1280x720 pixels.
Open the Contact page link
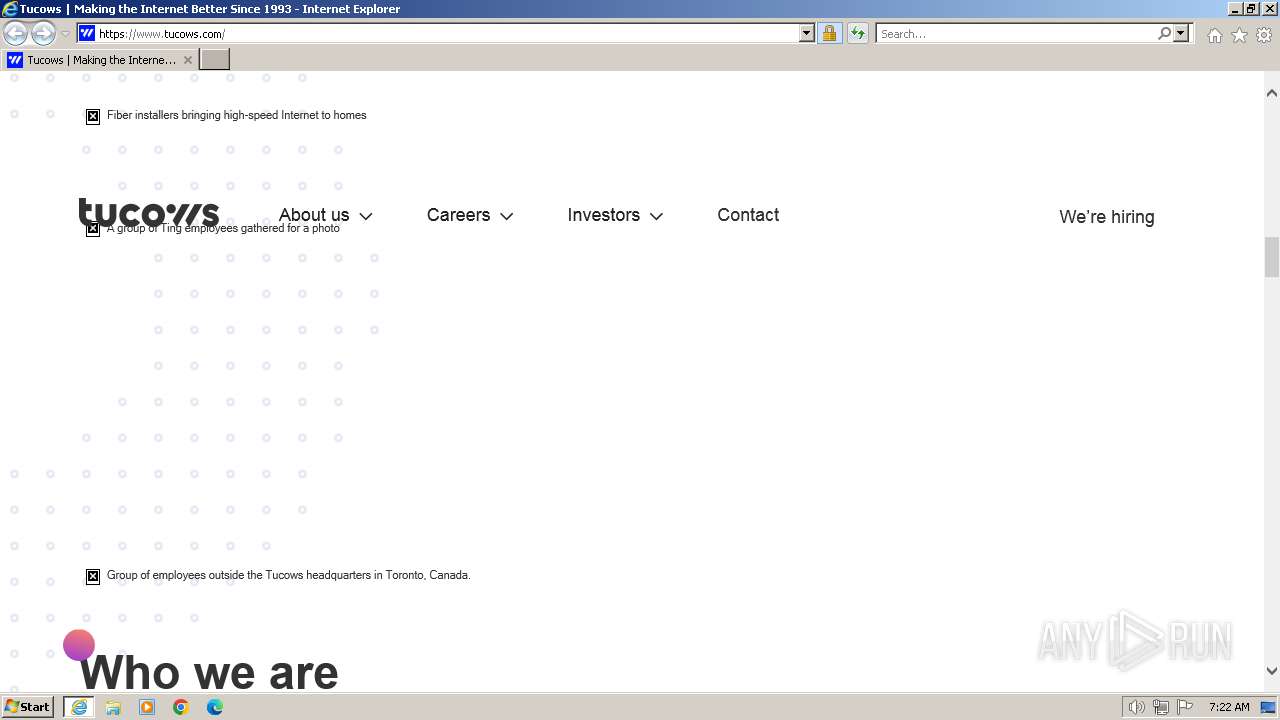point(748,215)
